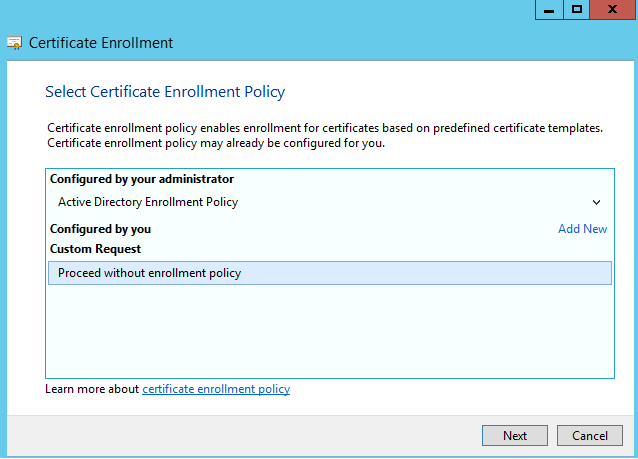Image resolution: width=638 pixels, height=459 pixels.
Task: Click the Configured by your administrator heading
Action: [x=142, y=179]
